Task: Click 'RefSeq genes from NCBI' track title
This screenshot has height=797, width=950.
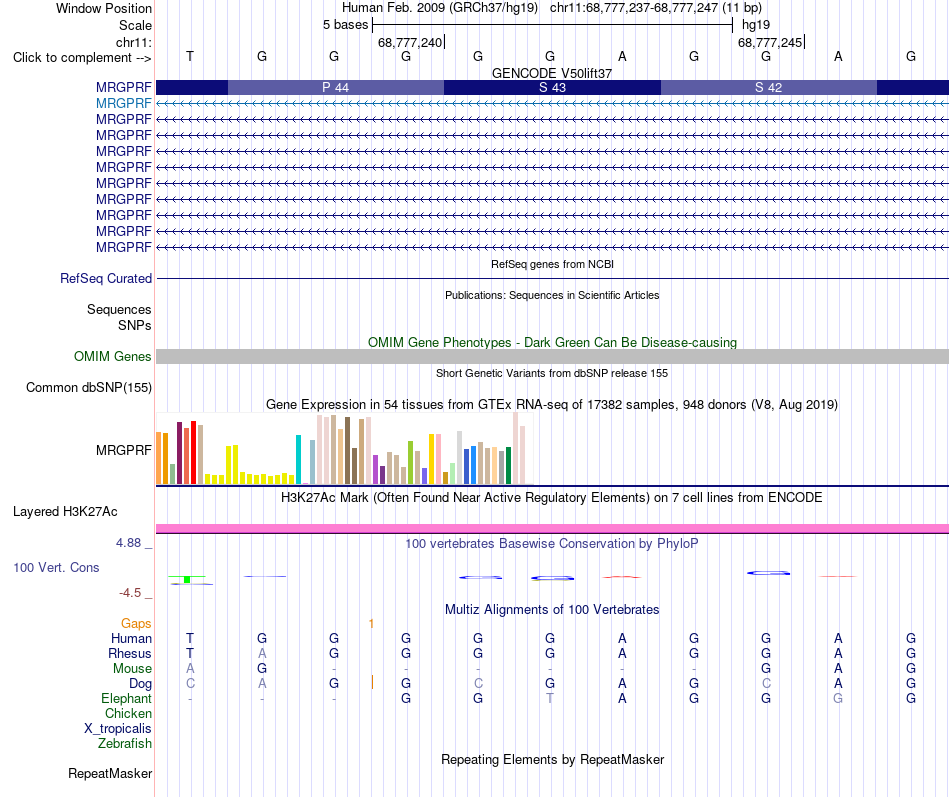Action: (552, 264)
